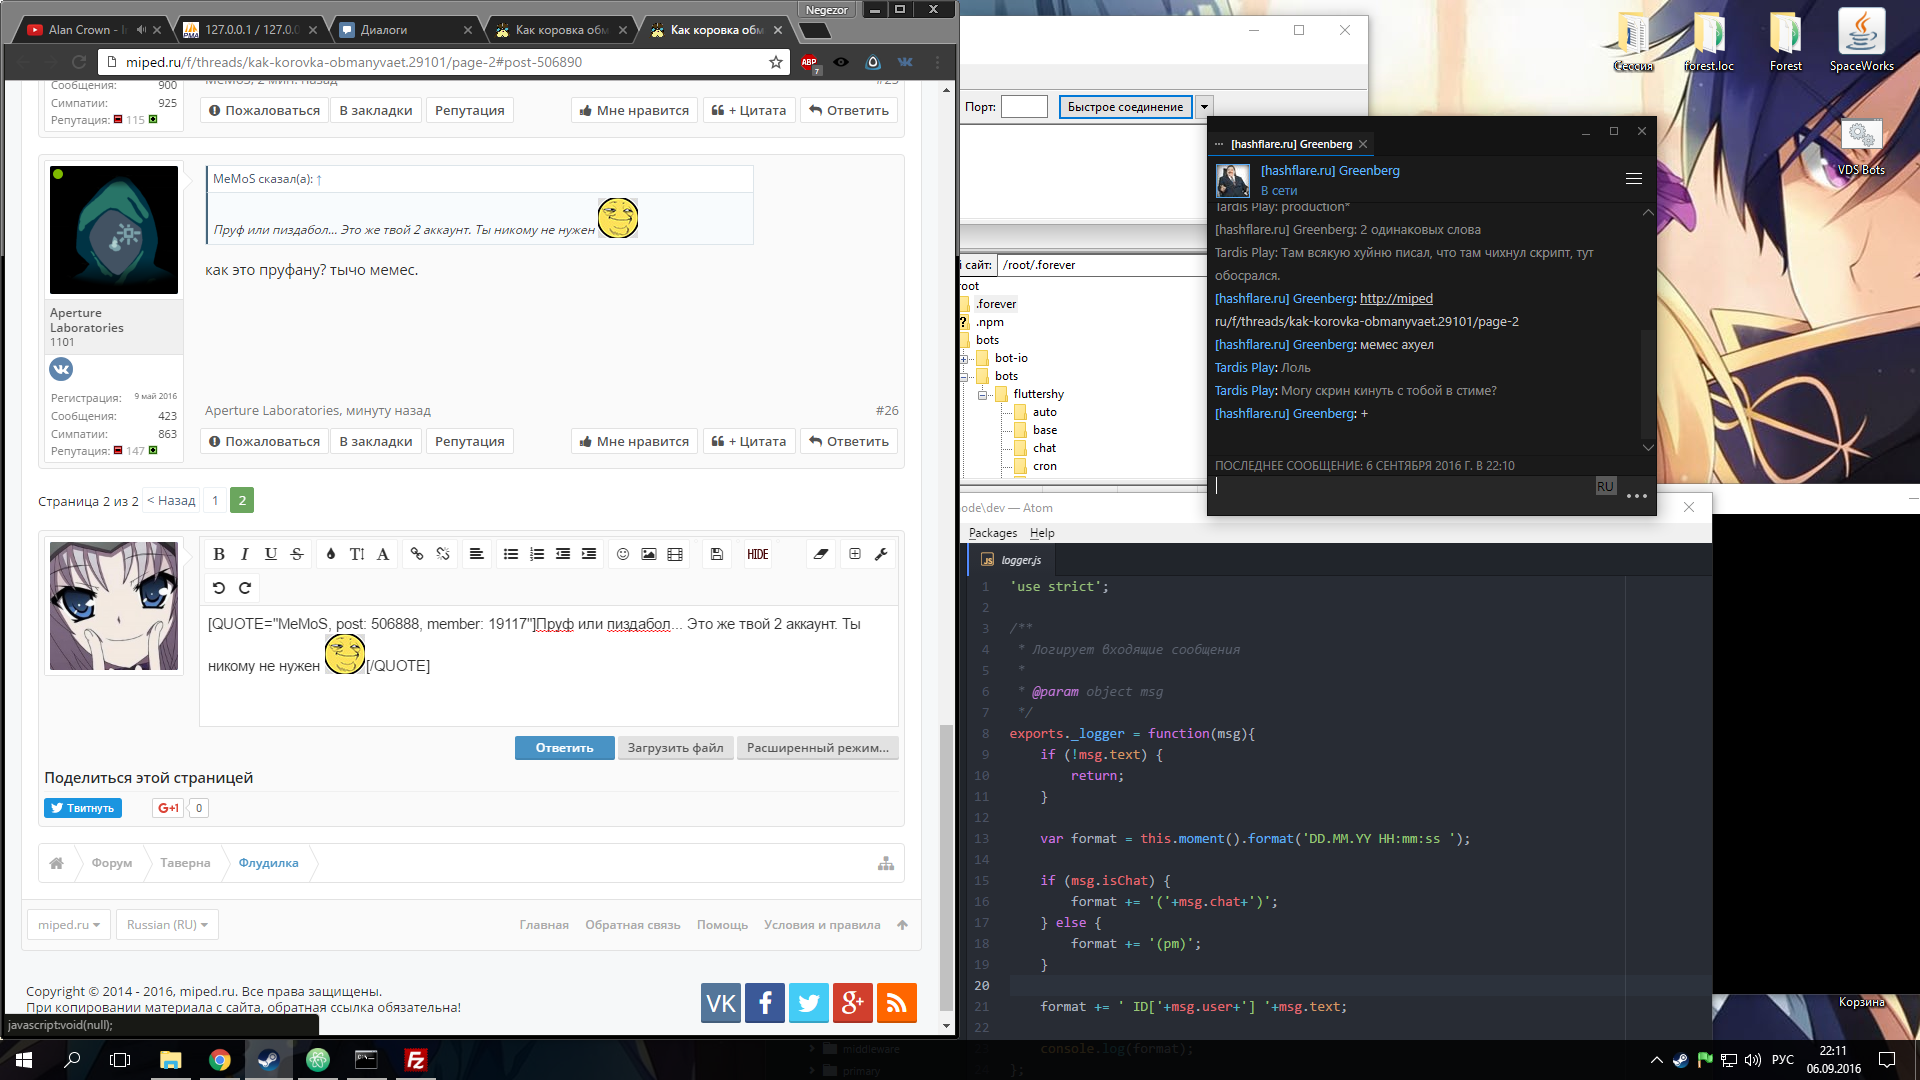Open the font size tool in editor
1920x1080 pixels.
tap(357, 554)
